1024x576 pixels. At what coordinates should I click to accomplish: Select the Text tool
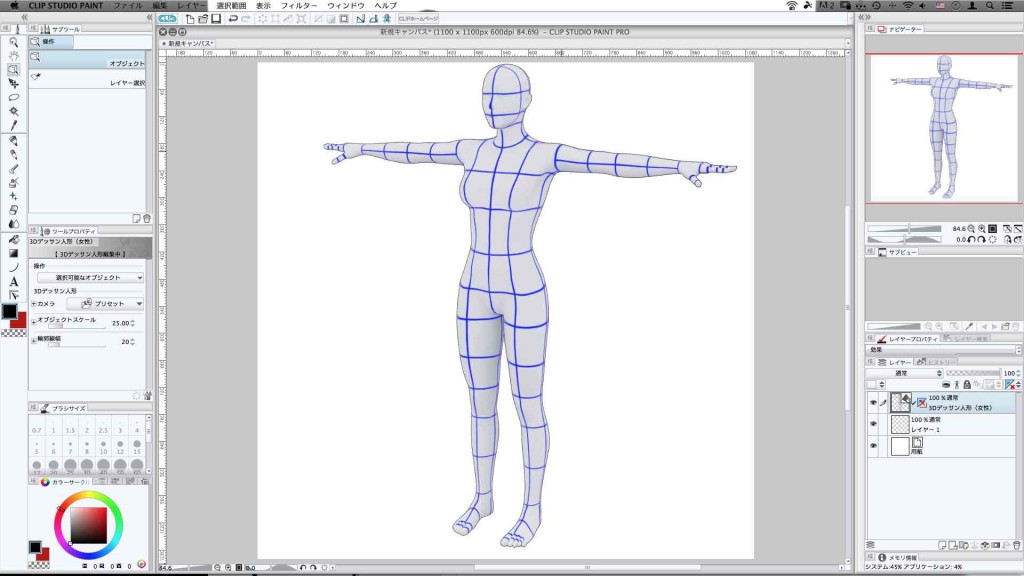13,281
